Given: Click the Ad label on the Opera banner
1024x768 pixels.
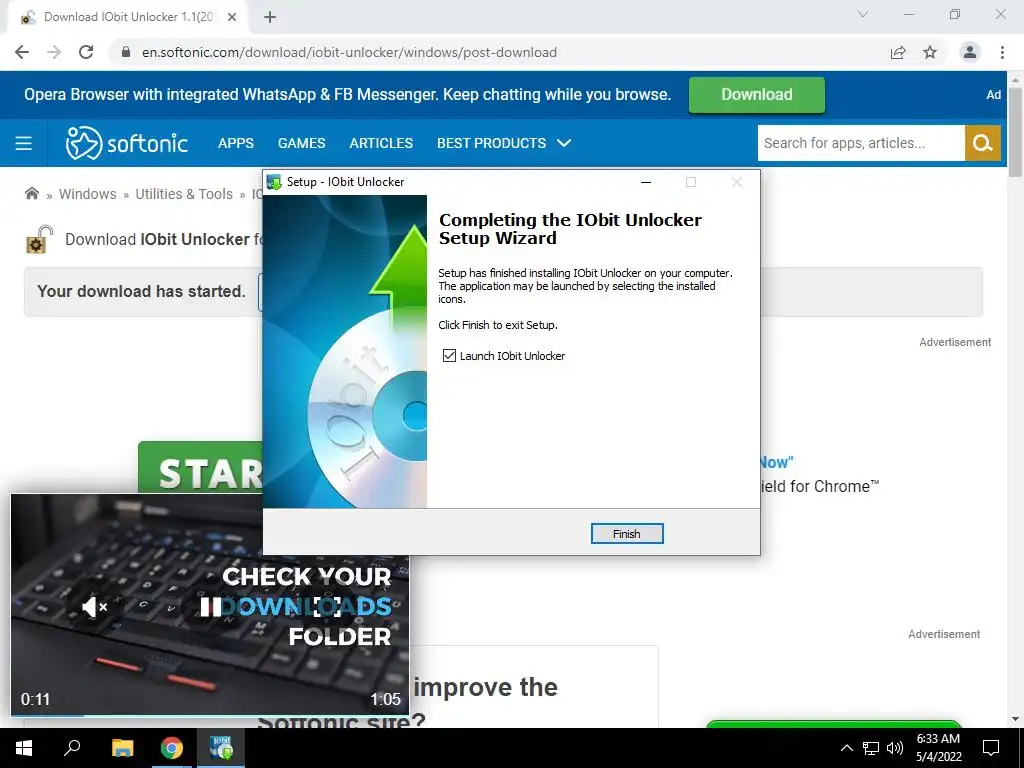Looking at the screenshot, I should tap(993, 95).
